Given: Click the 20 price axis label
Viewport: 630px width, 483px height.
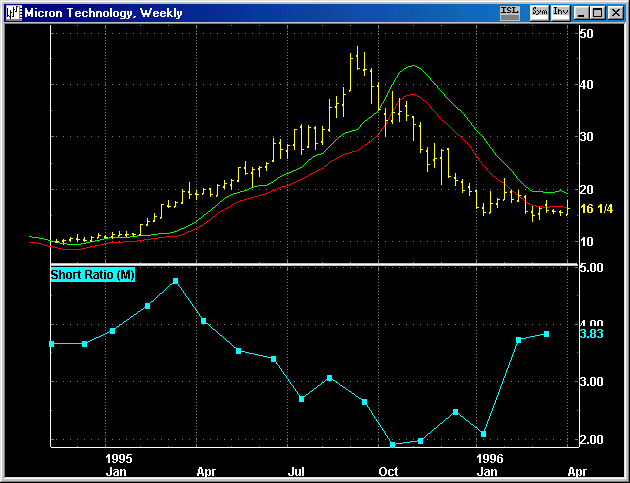Looking at the screenshot, I should click(587, 189).
